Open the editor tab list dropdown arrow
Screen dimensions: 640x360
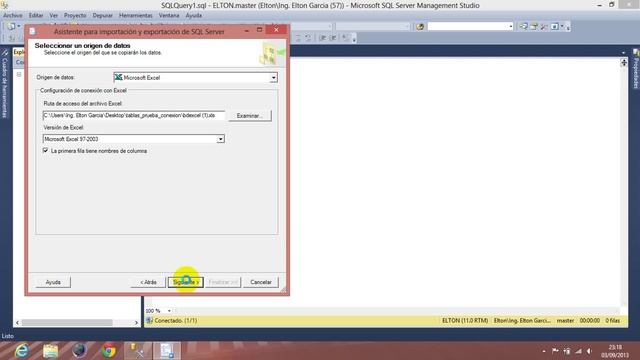(x=623, y=53)
